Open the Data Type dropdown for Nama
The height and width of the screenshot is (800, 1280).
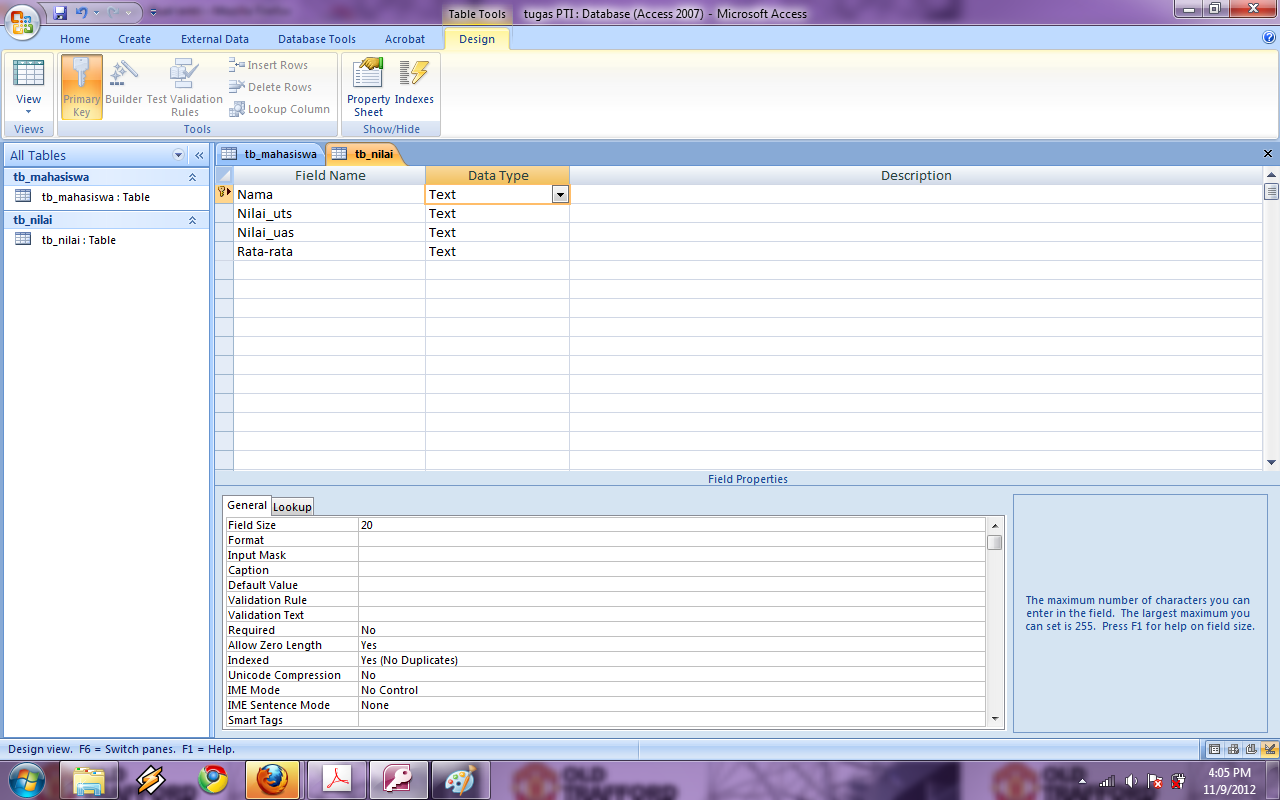point(561,194)
